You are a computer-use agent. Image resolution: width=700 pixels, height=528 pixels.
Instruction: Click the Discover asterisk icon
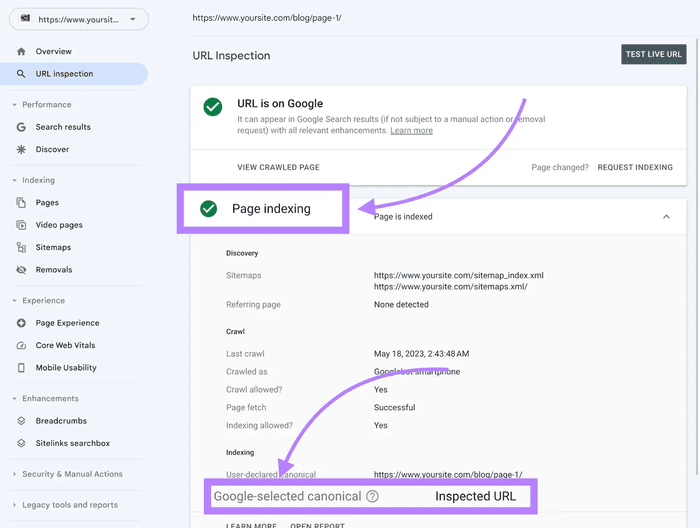(22, 149)
